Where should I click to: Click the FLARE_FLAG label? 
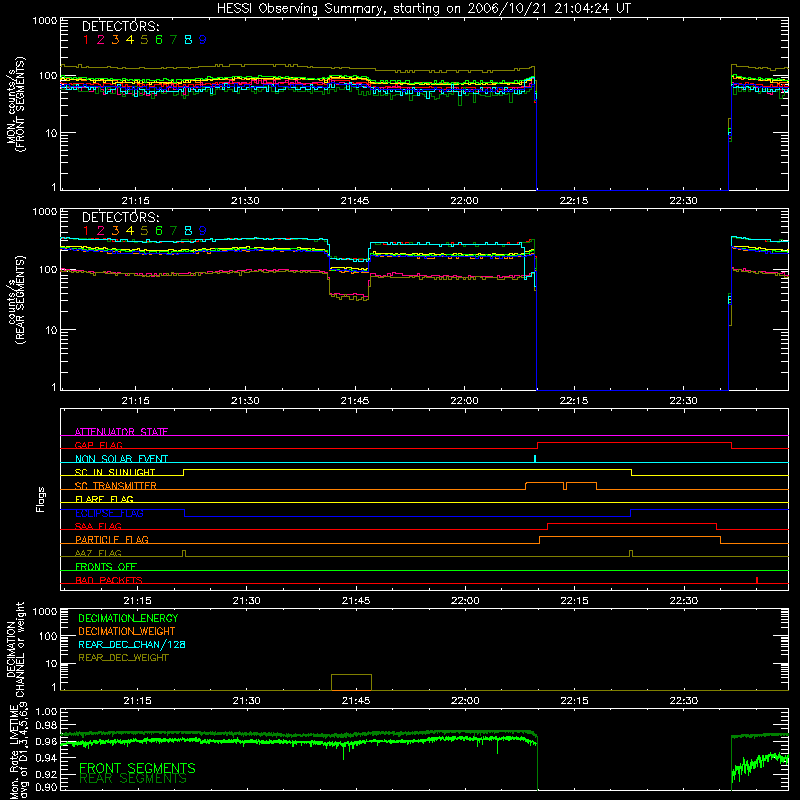[x=104, y=499]
